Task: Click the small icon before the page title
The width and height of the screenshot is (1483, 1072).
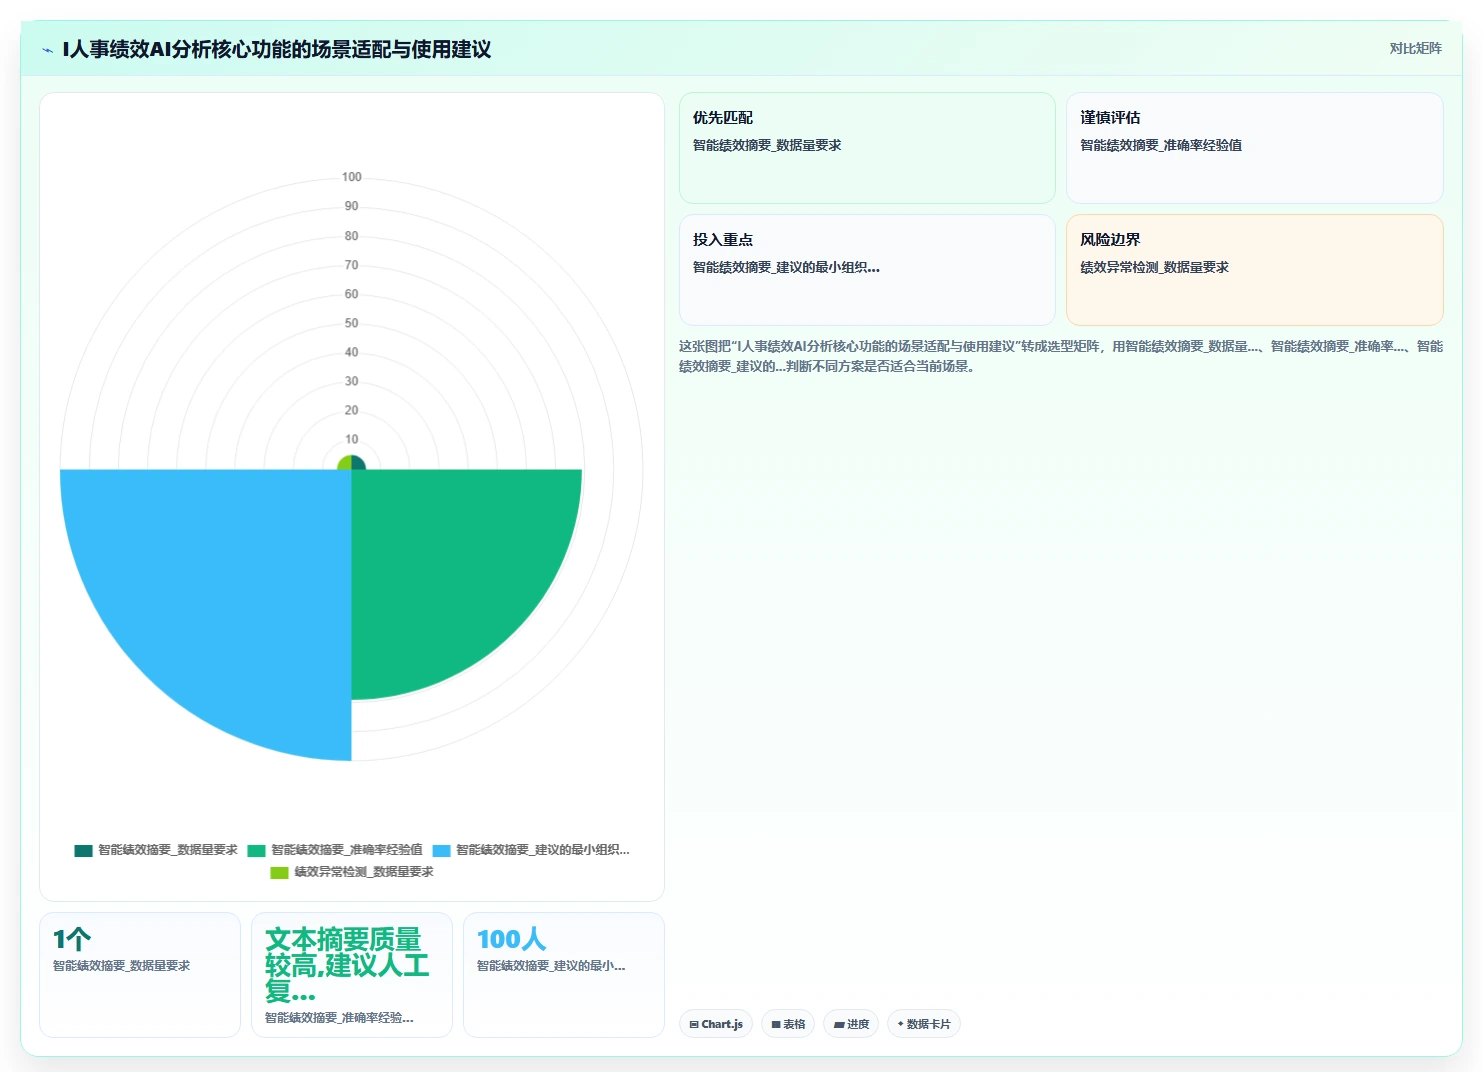Action: click(x=47, y=50)
